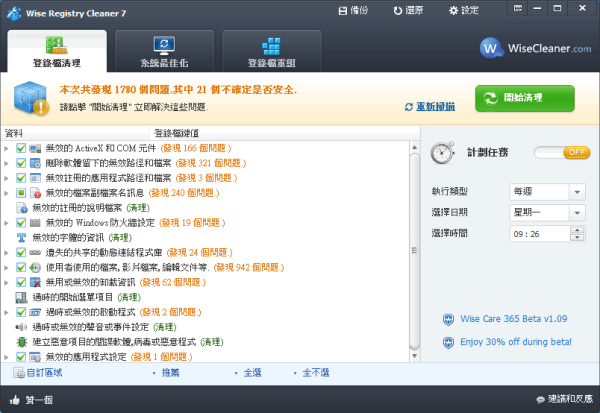Uncheck 無用或無效的卸載資訊 checkbox
Image resolution: width=600 pixels, height=413 pixels.
click(x=21, y=282)
